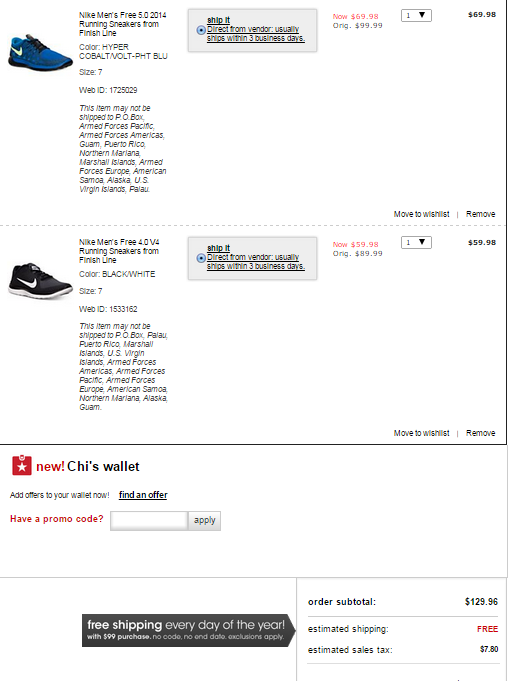Remove the Nike Free 4.0 V4 sneakers

pyautogui.click(x=480, y=433)
